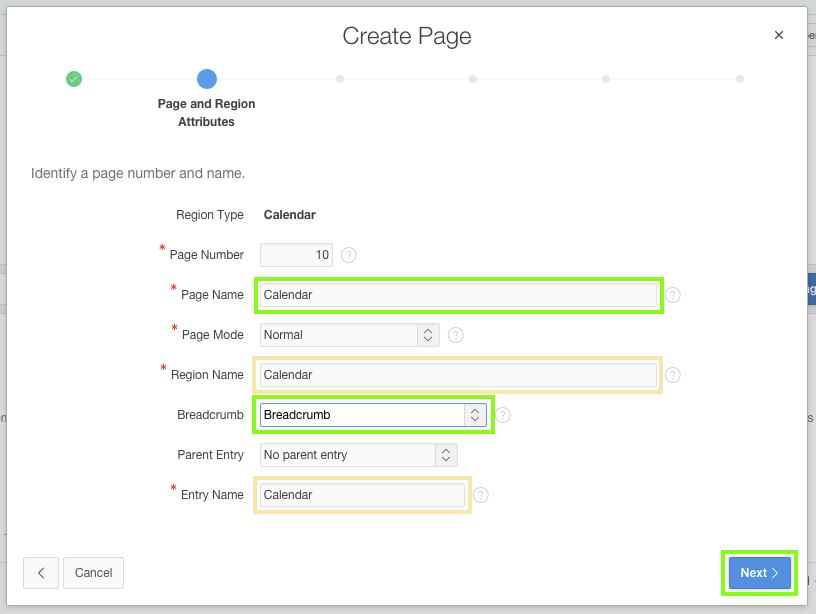Screen dimensions: 816x614
Task: Open help for Page Mode field
Action: point(456,335)
